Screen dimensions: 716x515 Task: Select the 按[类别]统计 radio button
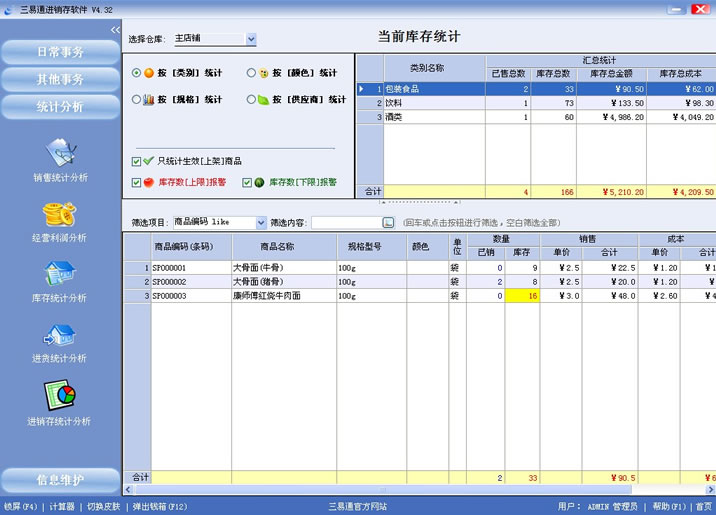136,73
